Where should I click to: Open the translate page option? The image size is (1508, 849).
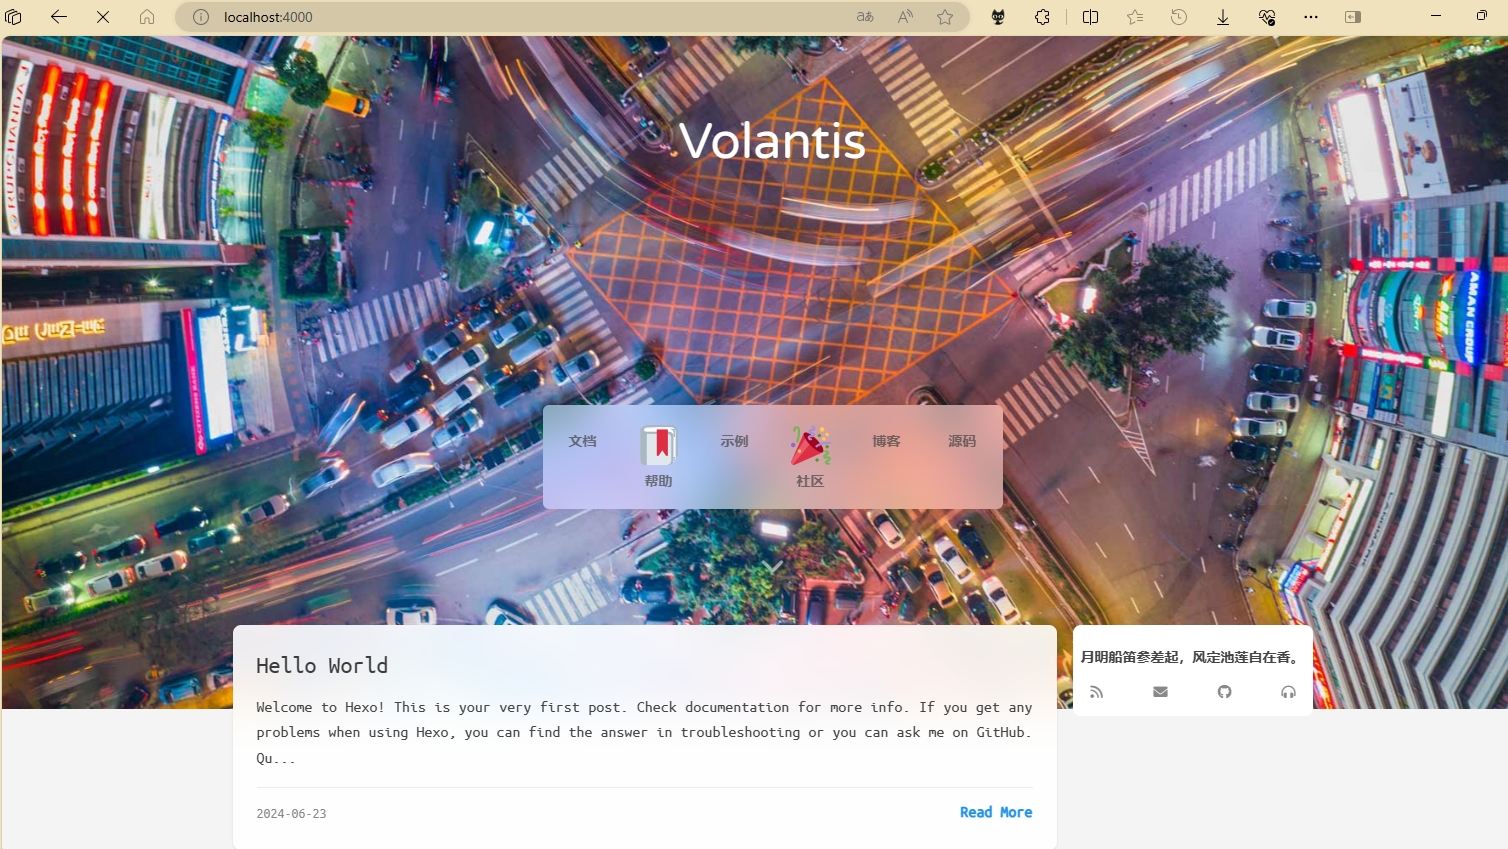pyautogui.click(x=865, y=17)
